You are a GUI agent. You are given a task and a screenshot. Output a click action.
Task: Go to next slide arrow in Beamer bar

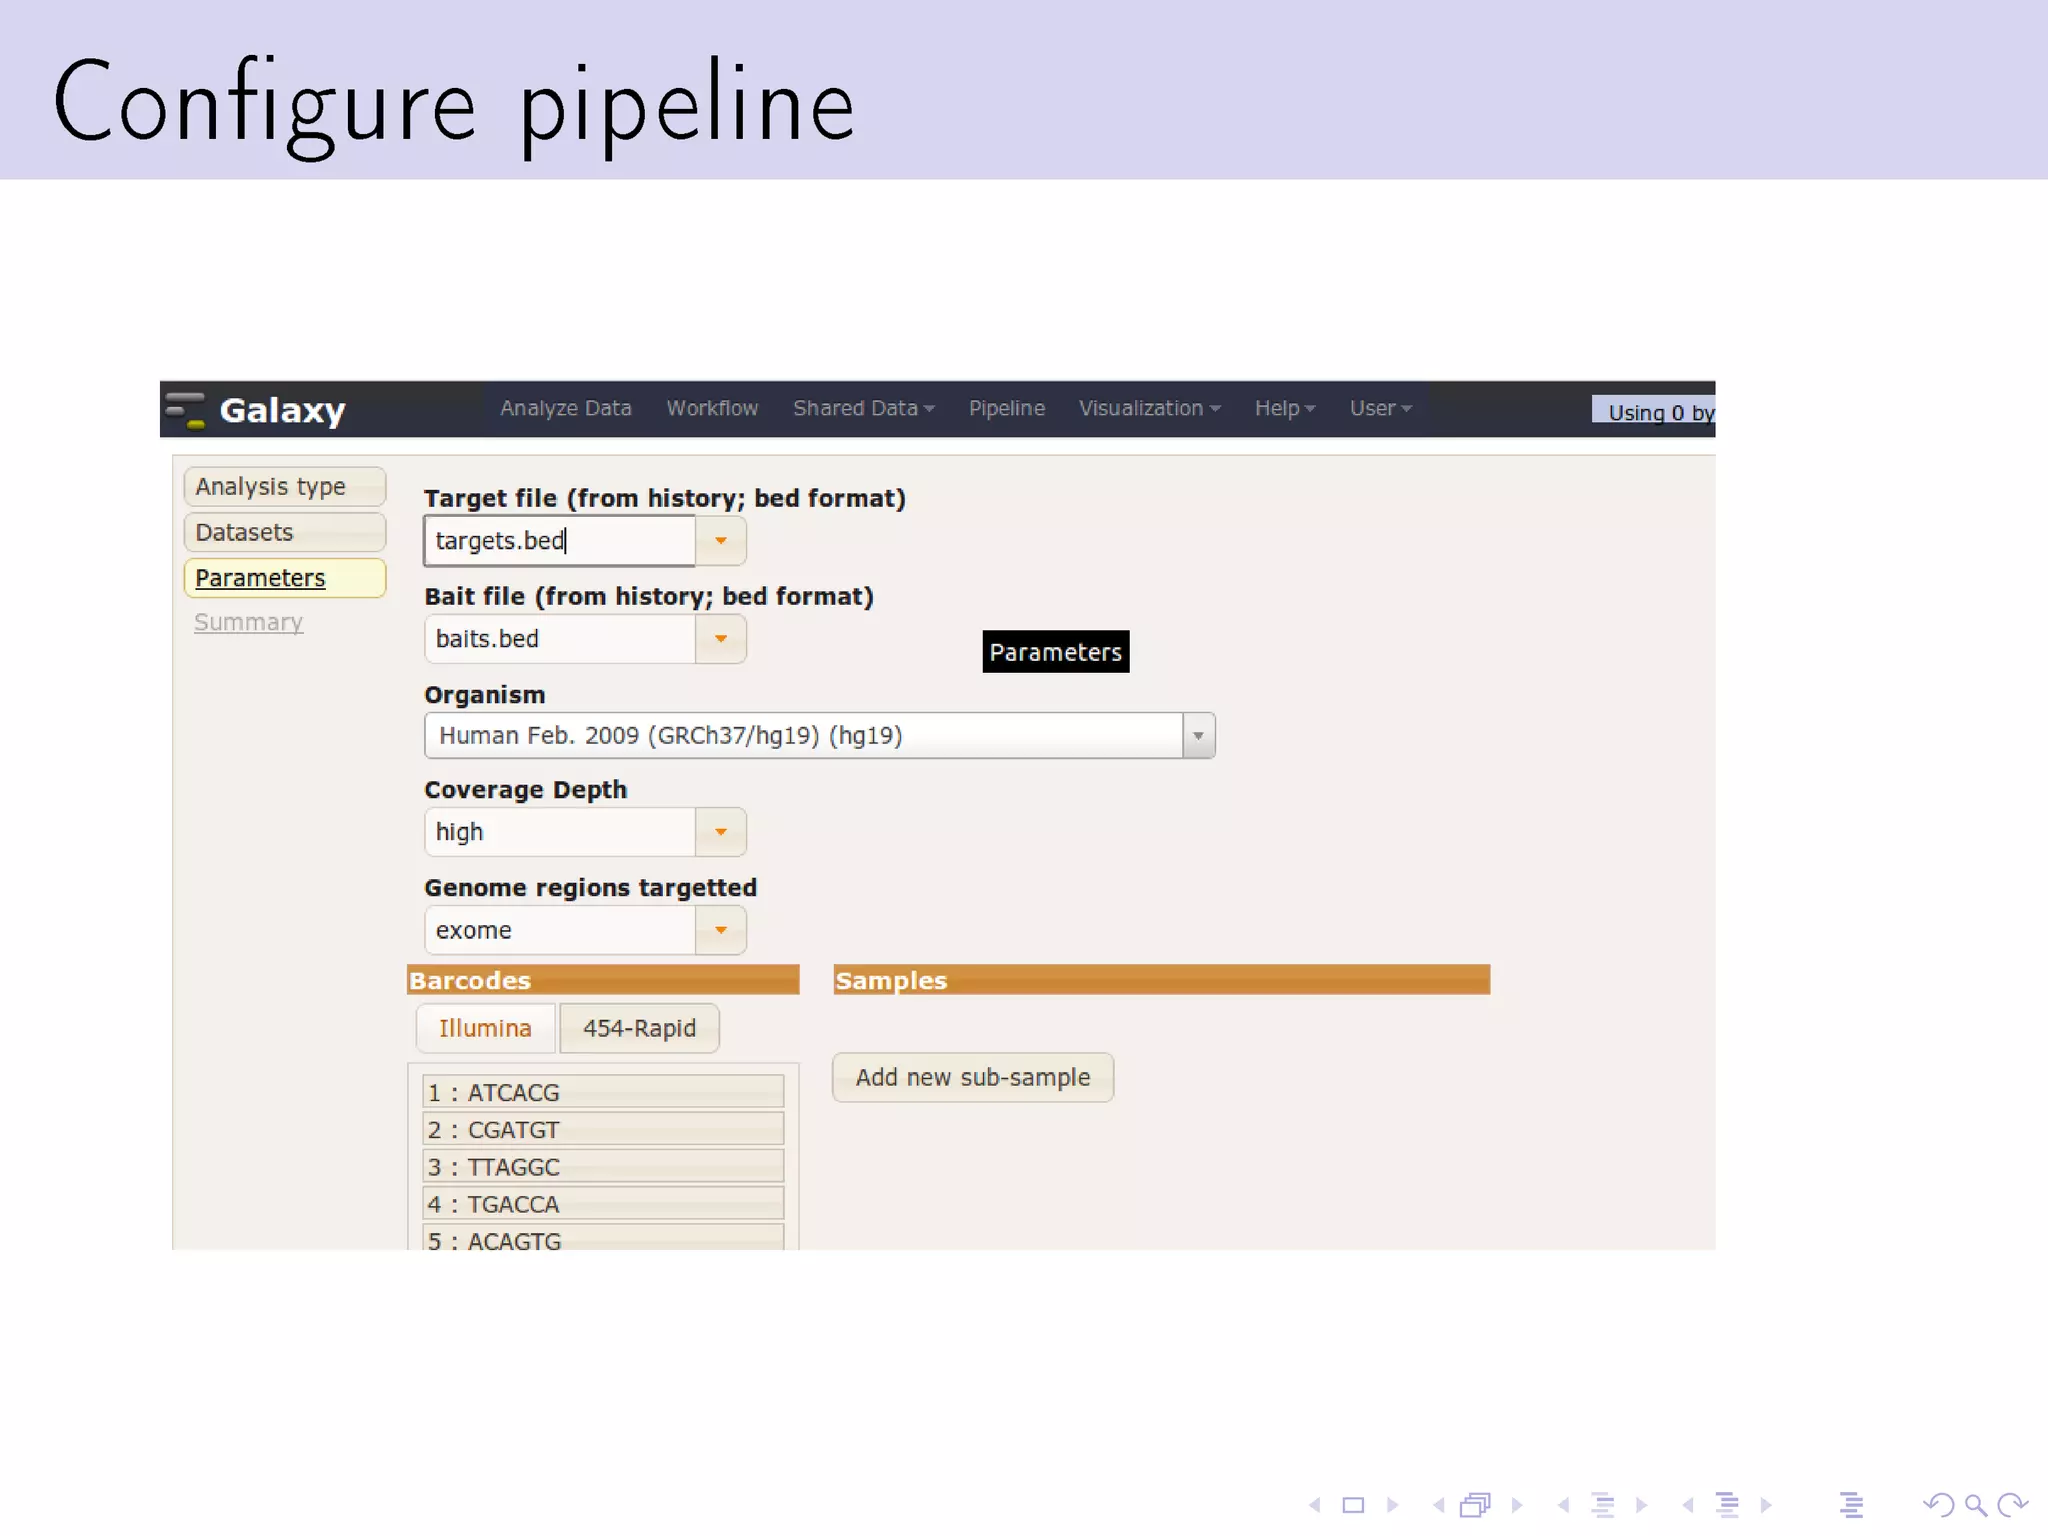(x=1392, y=1505)
